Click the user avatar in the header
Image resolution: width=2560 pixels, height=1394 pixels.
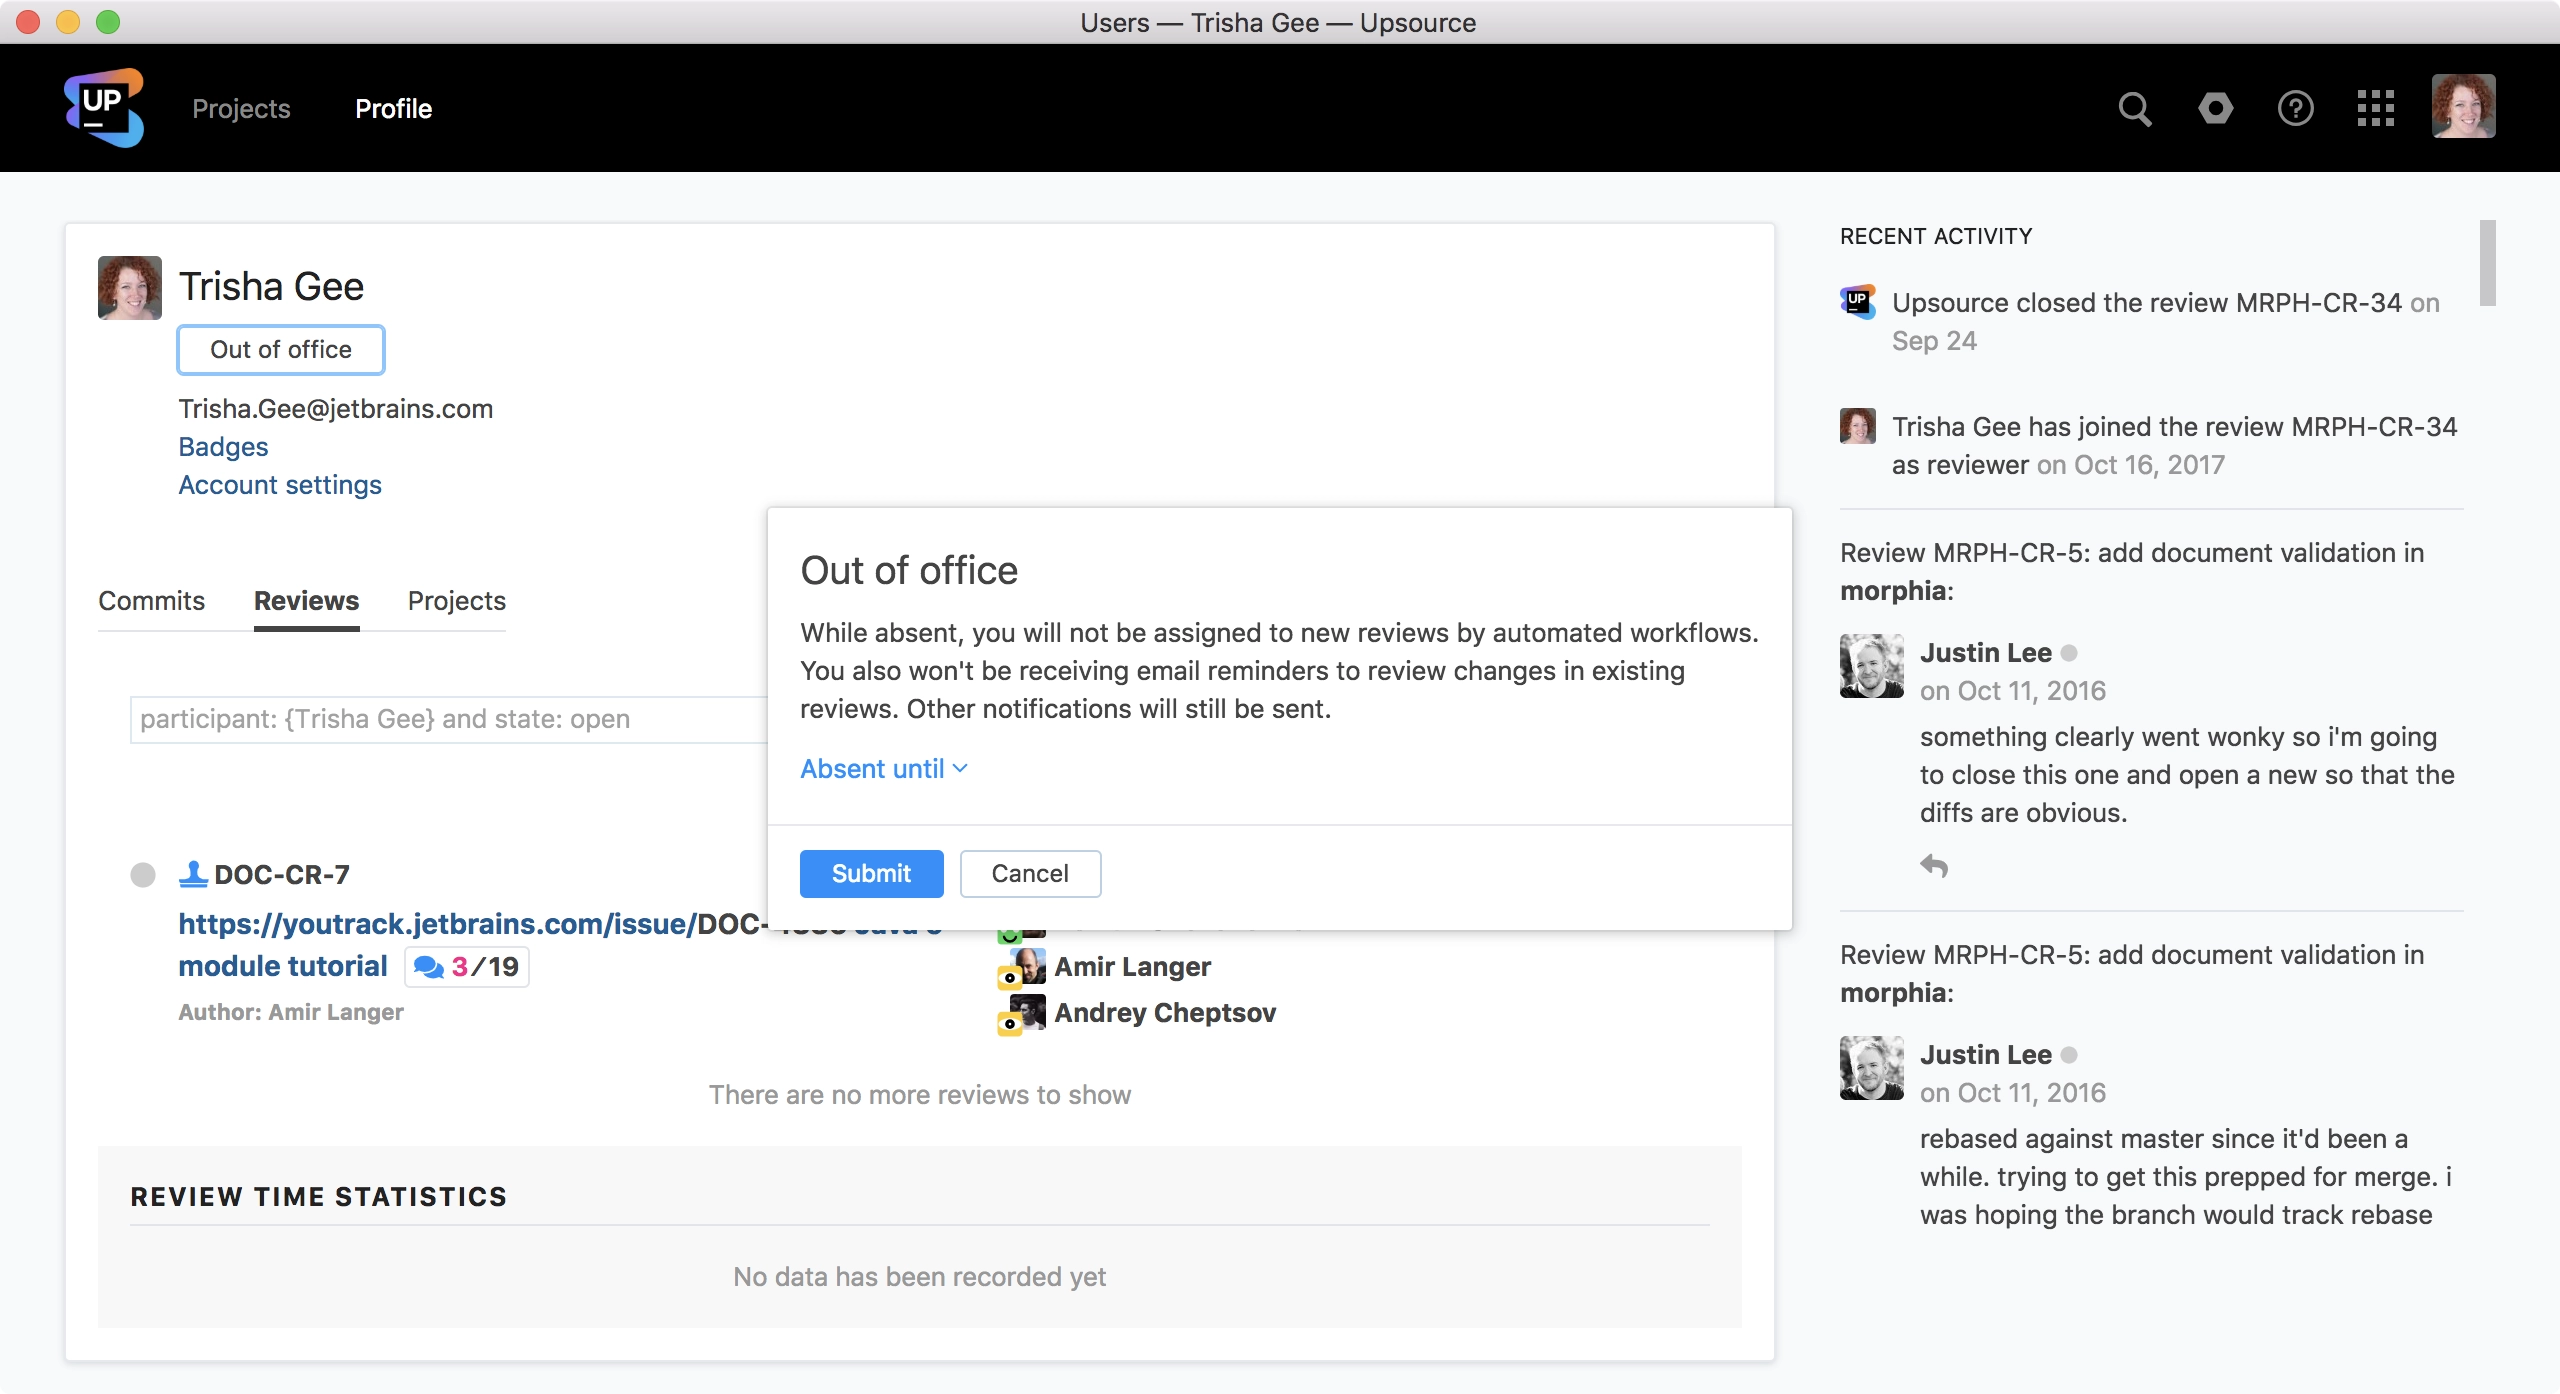(x=2464, y=106)
